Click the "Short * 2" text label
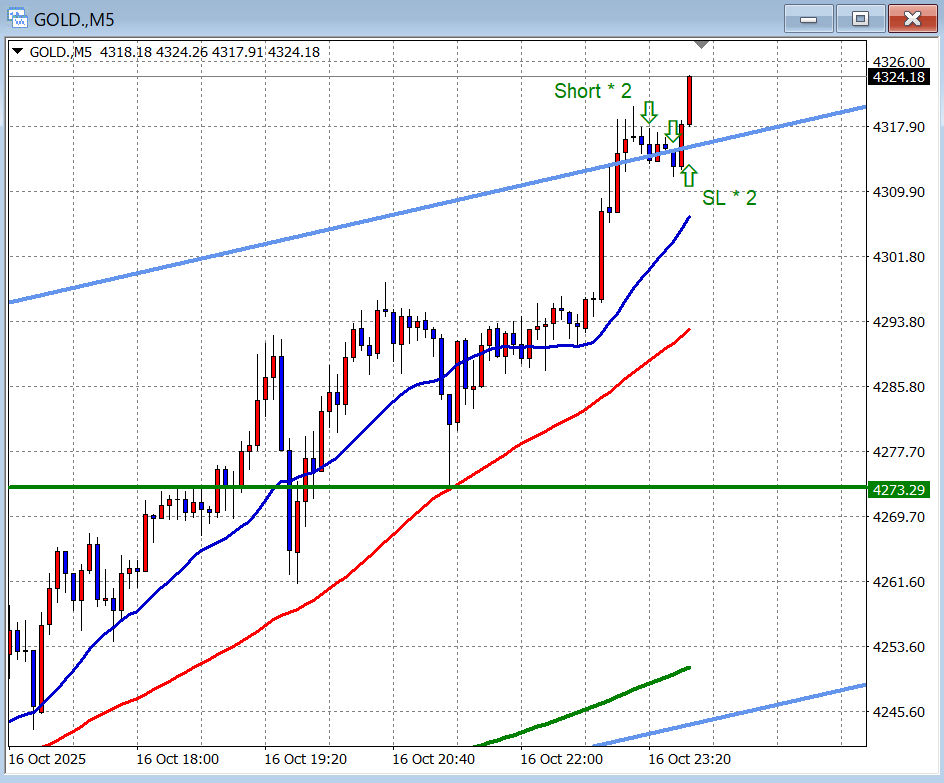Viewport: 944px width, 783px height. coord(593,91)
